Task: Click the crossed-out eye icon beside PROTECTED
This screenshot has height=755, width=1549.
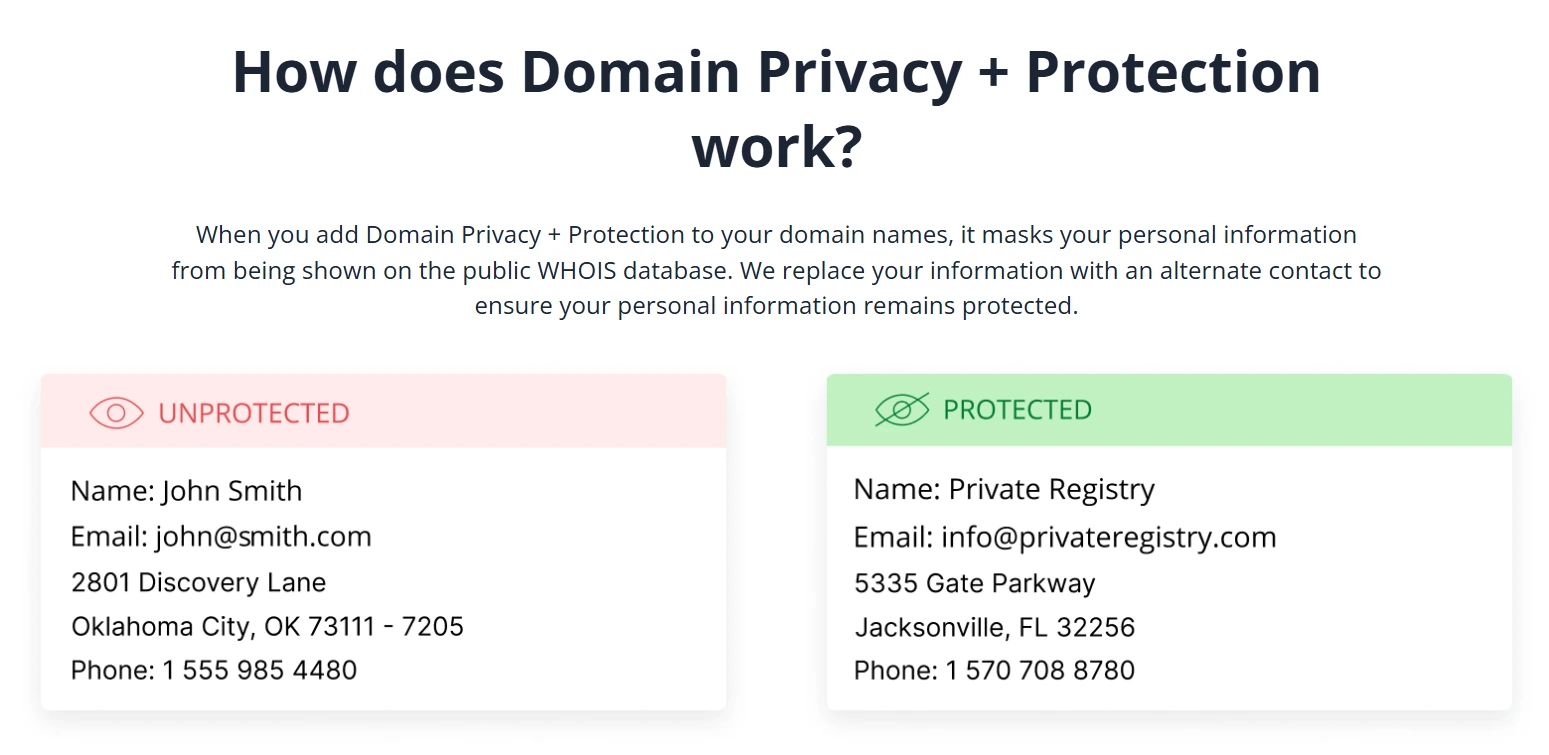Action: tap(902, 409)
